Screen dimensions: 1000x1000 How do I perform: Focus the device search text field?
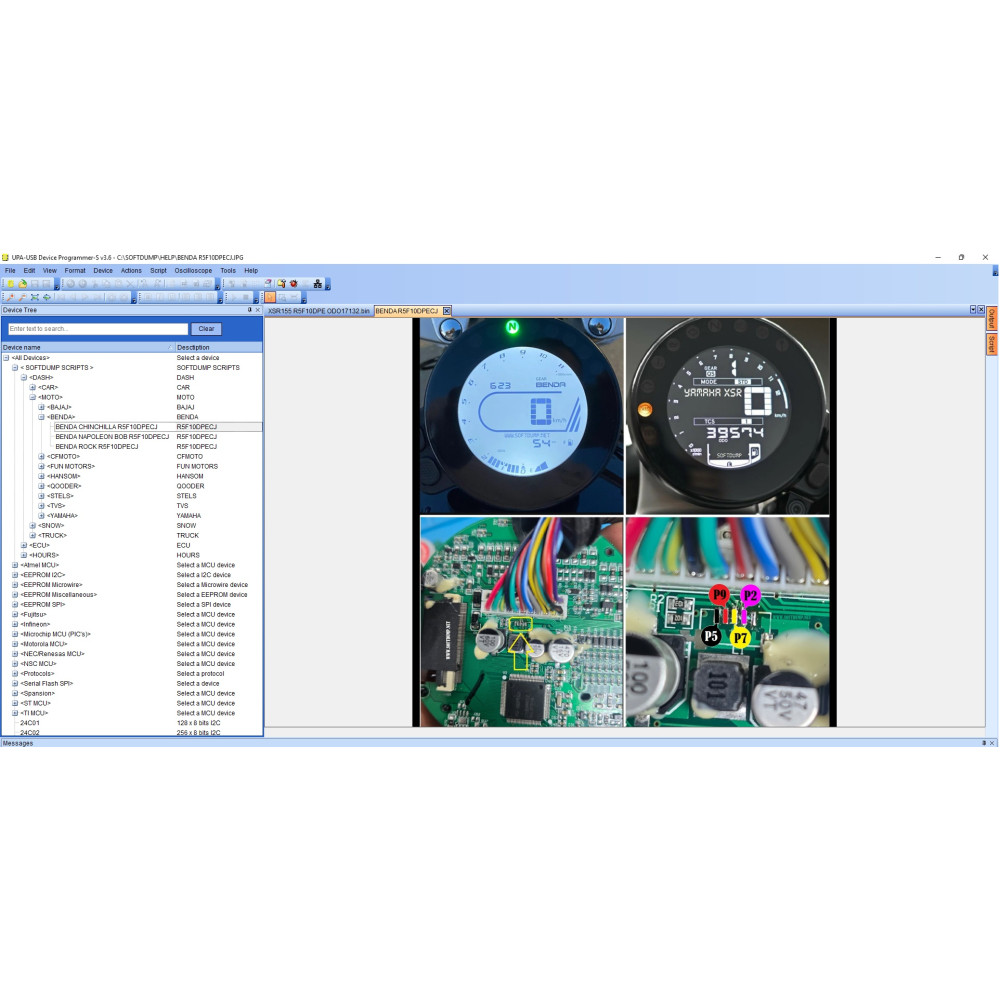(x=98, y=329)
